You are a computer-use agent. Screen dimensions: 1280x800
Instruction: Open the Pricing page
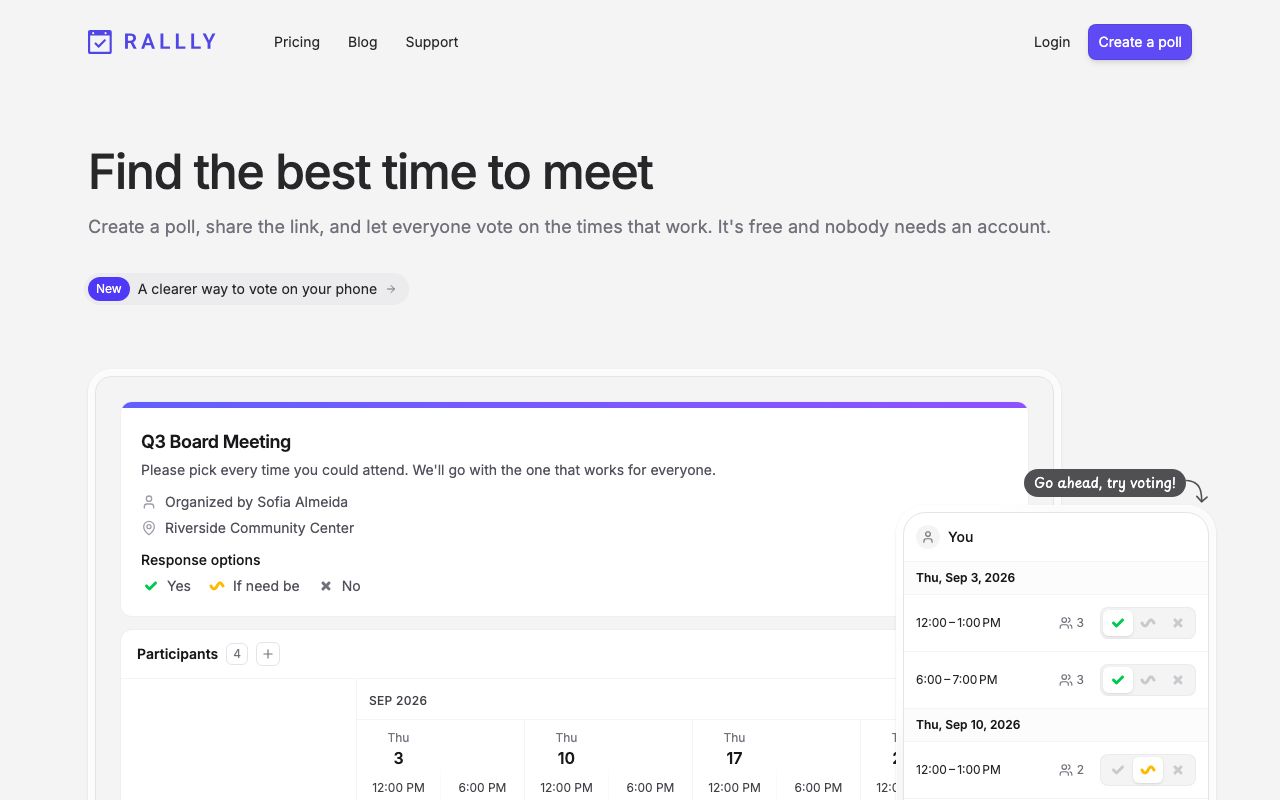point(297,42)
